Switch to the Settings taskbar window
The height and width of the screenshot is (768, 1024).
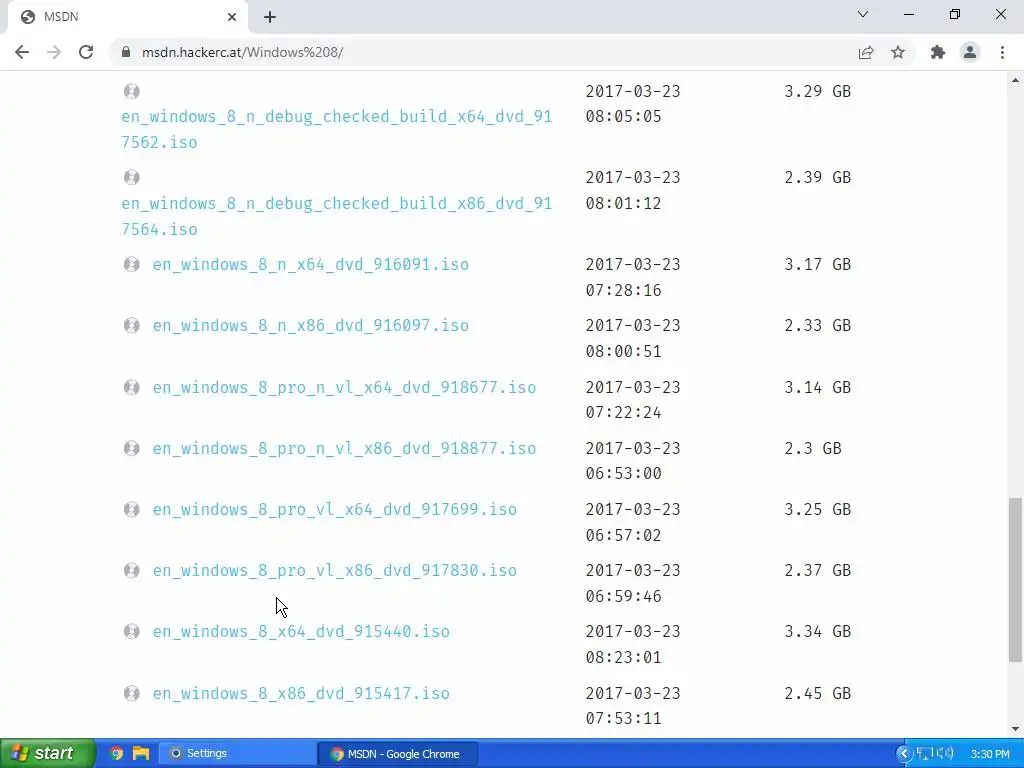pos(238,754)
